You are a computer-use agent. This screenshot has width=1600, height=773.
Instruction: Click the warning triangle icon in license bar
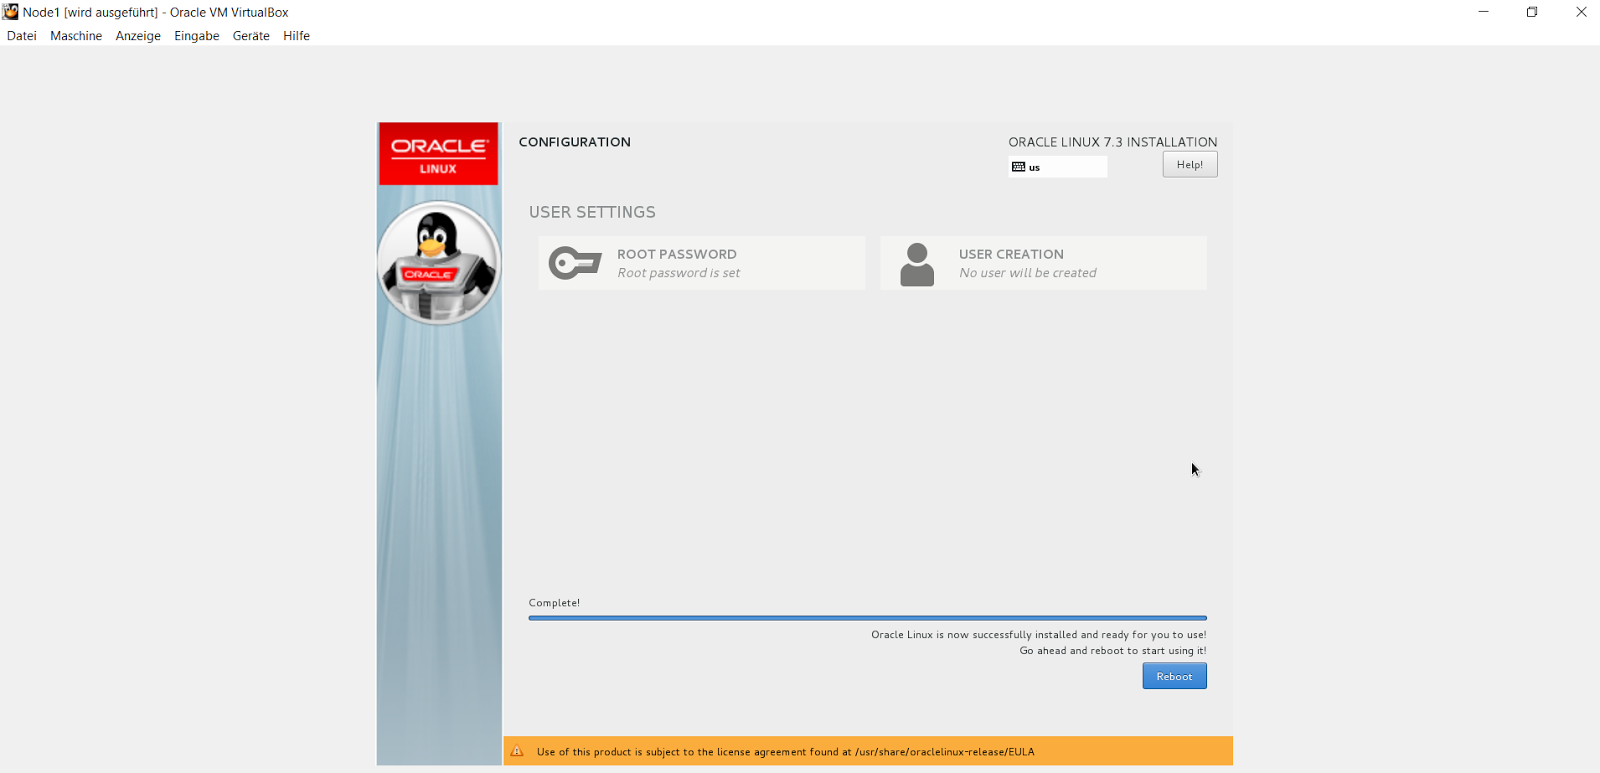coord(517,751)
